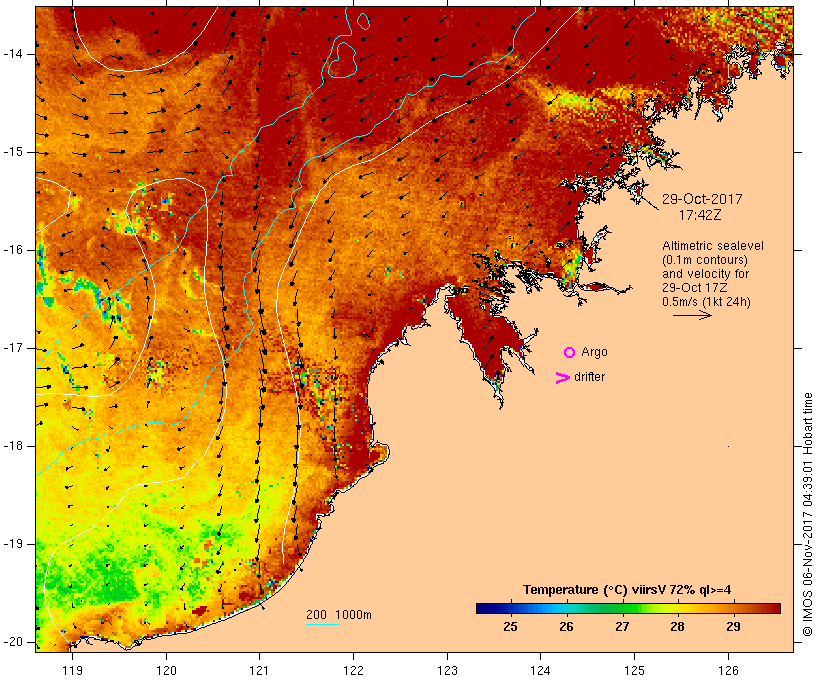Viewport: 820px width, 680px height.
Task: Click the '28' colorbar tick label
Action: click(x=677, y=627)
